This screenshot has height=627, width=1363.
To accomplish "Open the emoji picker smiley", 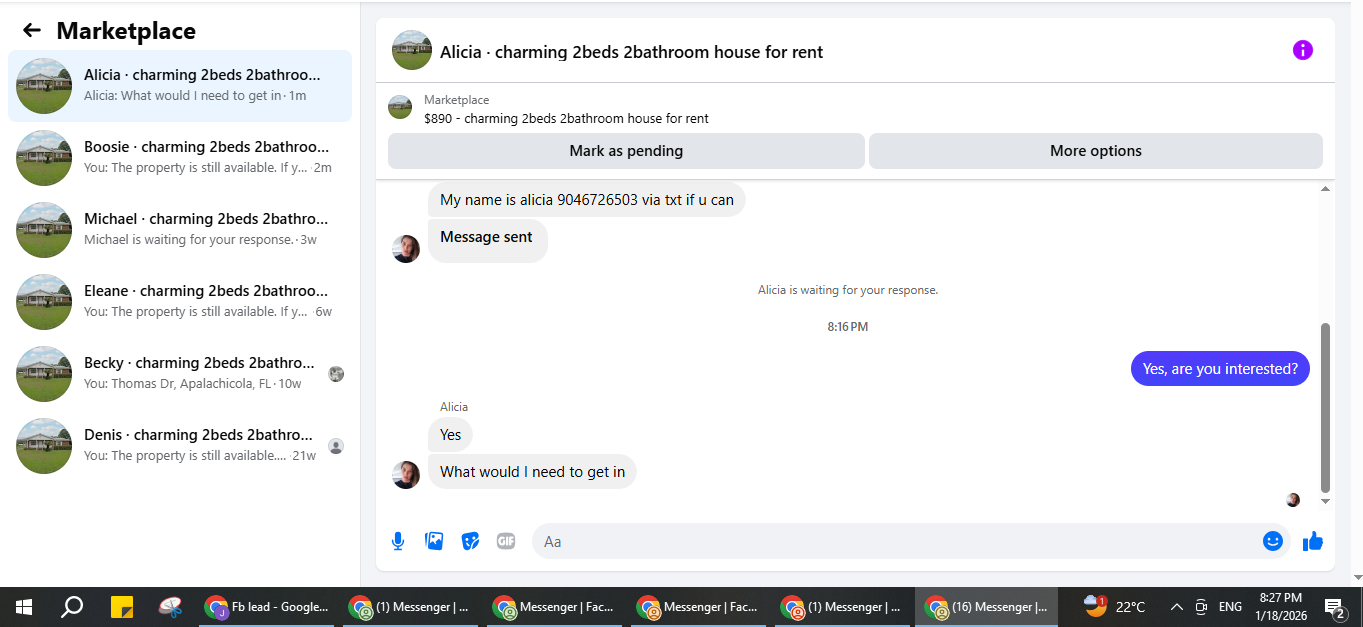I will (x=1272, y=541).
